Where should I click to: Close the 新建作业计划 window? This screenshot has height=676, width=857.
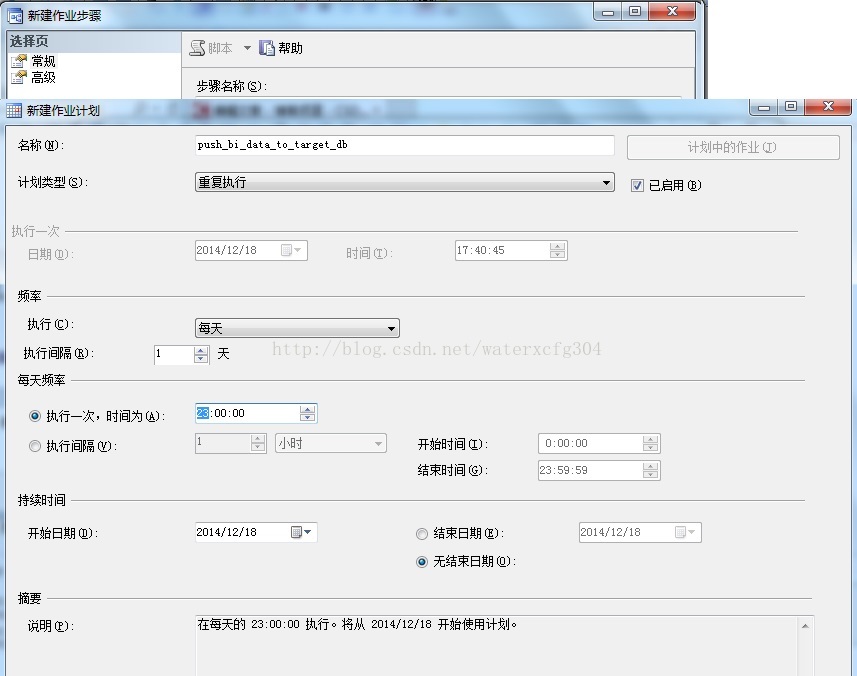(828, 106)
